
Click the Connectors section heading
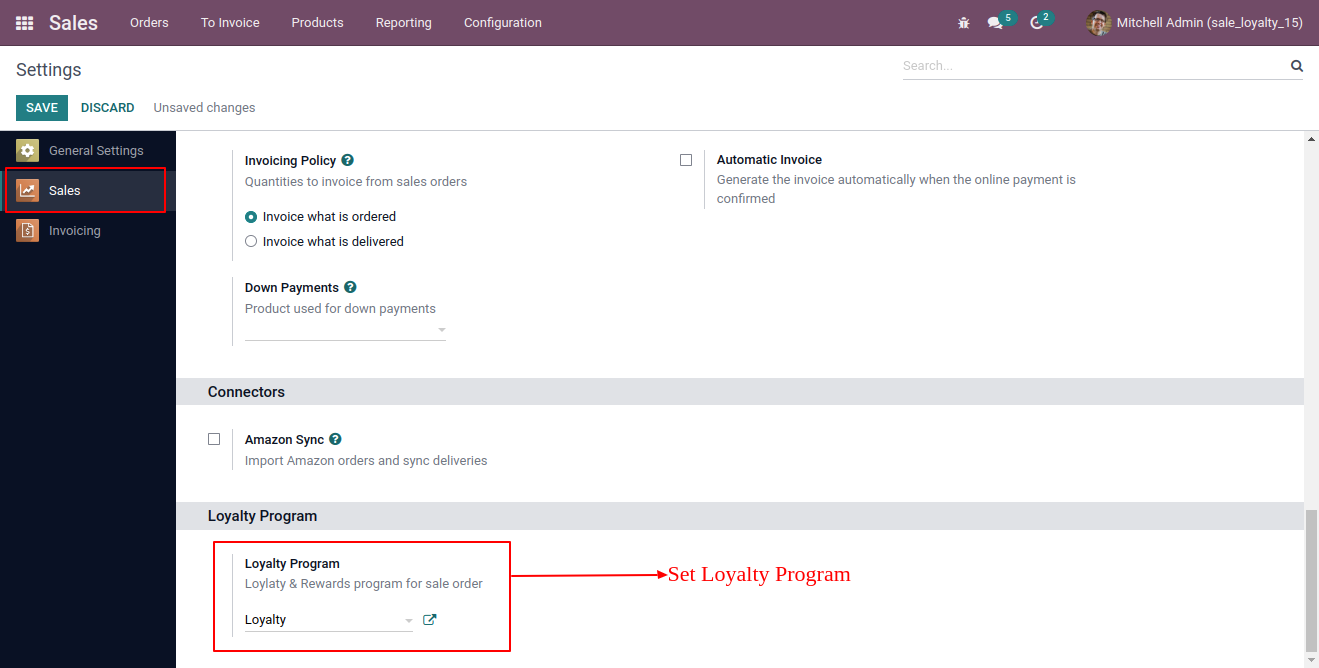pyautogui.click(x=246, y=392)
